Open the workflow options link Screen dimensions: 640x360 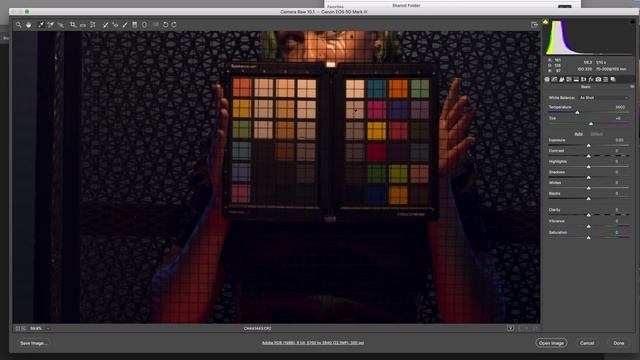313,343
